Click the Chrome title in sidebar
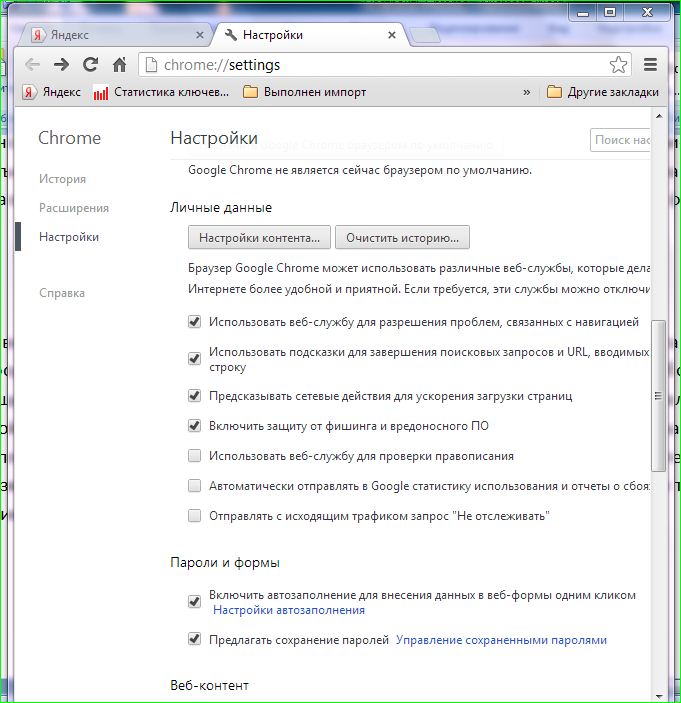The height and width of the screenshot is (703, 681). (x=69, y=138)
